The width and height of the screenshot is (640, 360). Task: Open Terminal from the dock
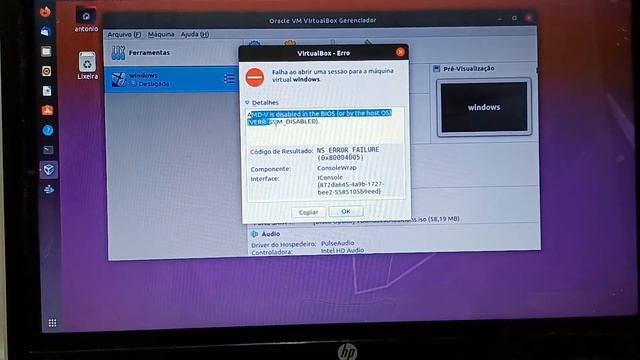coord(48,150)
